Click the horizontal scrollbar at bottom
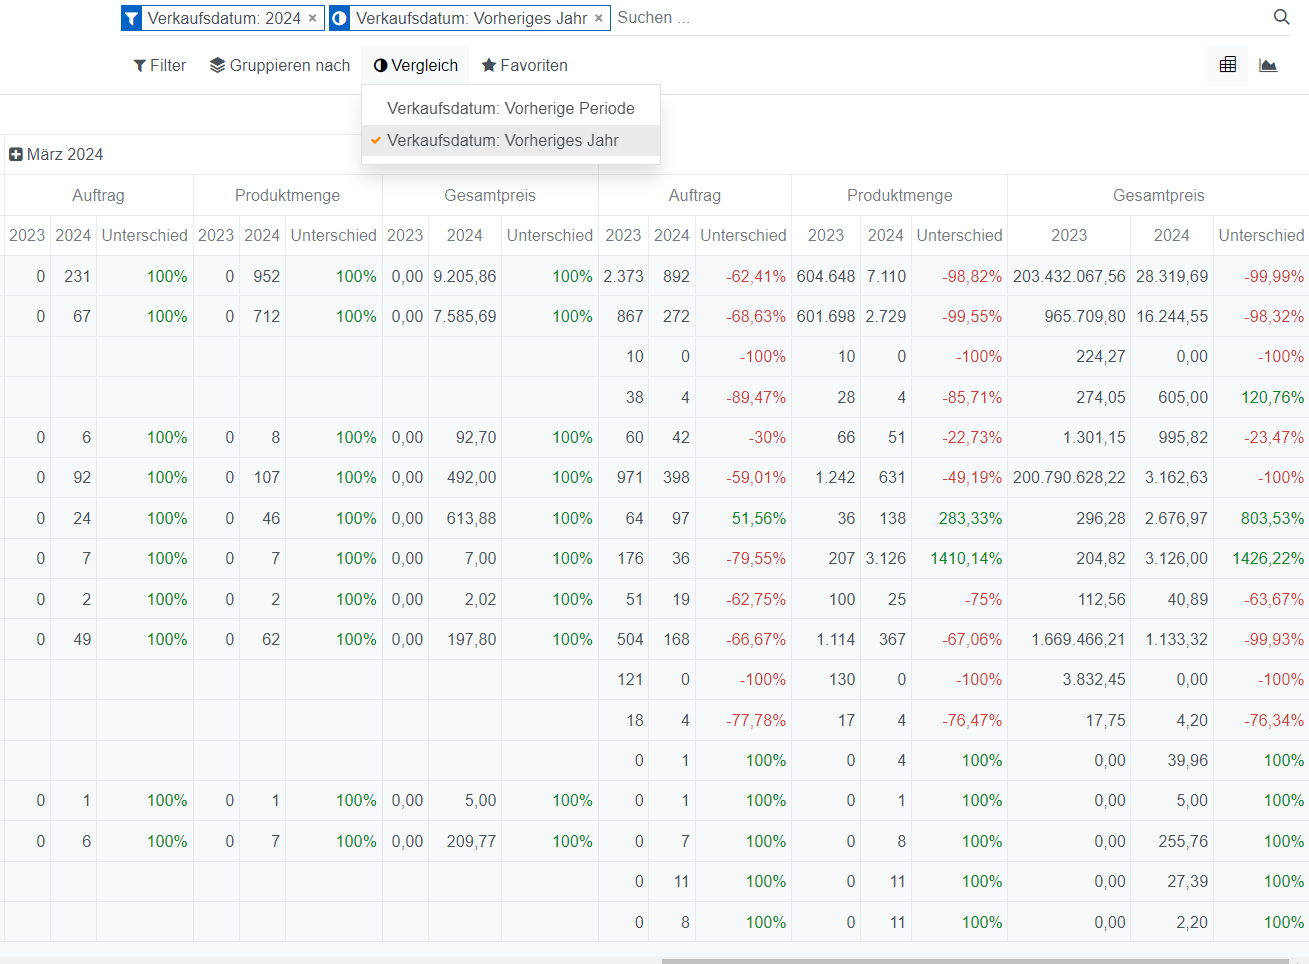The width and height of the screenshot is (1309, 964). [x=975, y=960]
